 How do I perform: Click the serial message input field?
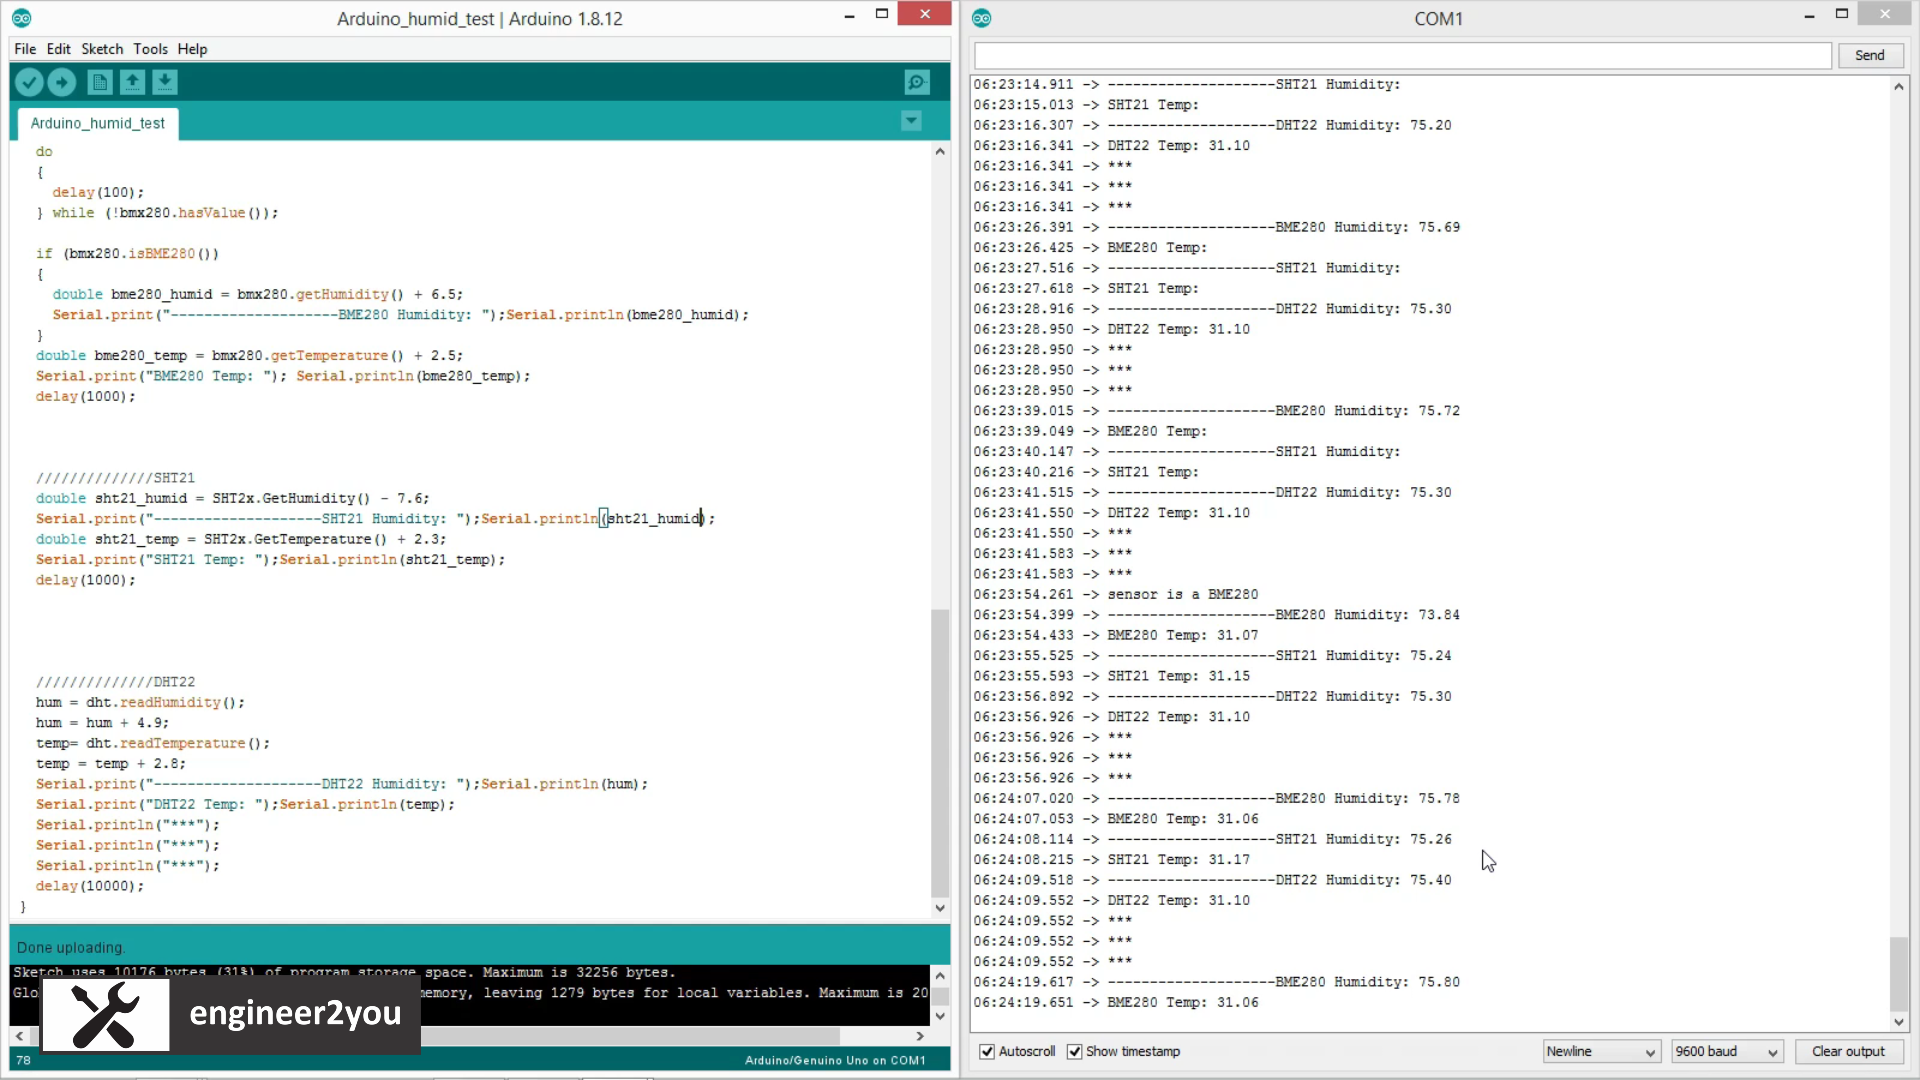[1402, 55]
